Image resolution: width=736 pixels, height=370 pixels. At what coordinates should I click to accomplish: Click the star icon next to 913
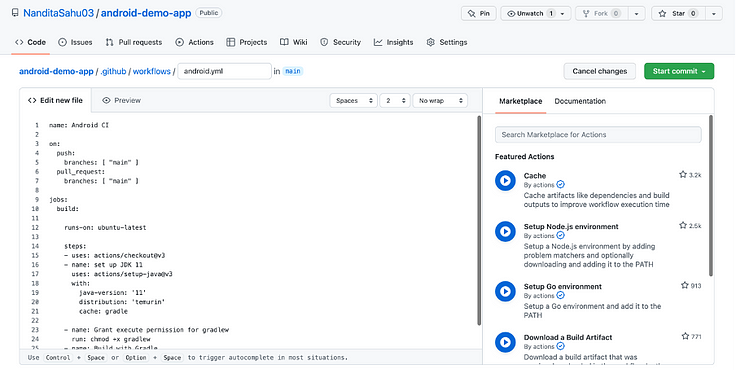point(684,285)
